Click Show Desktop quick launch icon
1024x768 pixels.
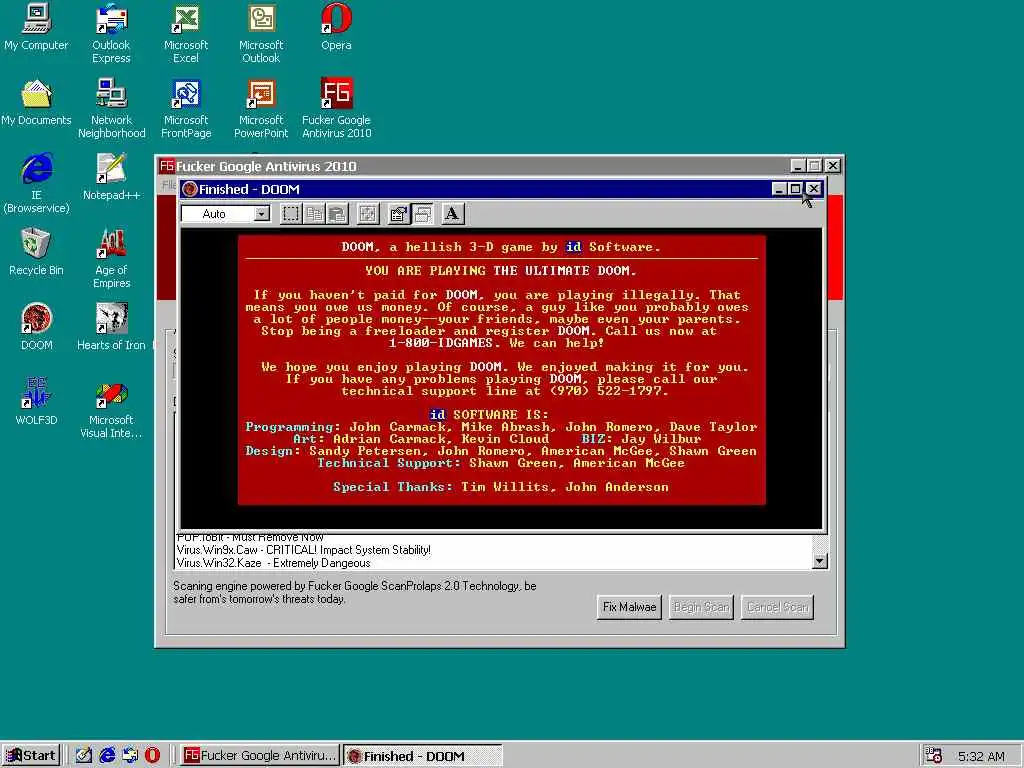point(84,756)
